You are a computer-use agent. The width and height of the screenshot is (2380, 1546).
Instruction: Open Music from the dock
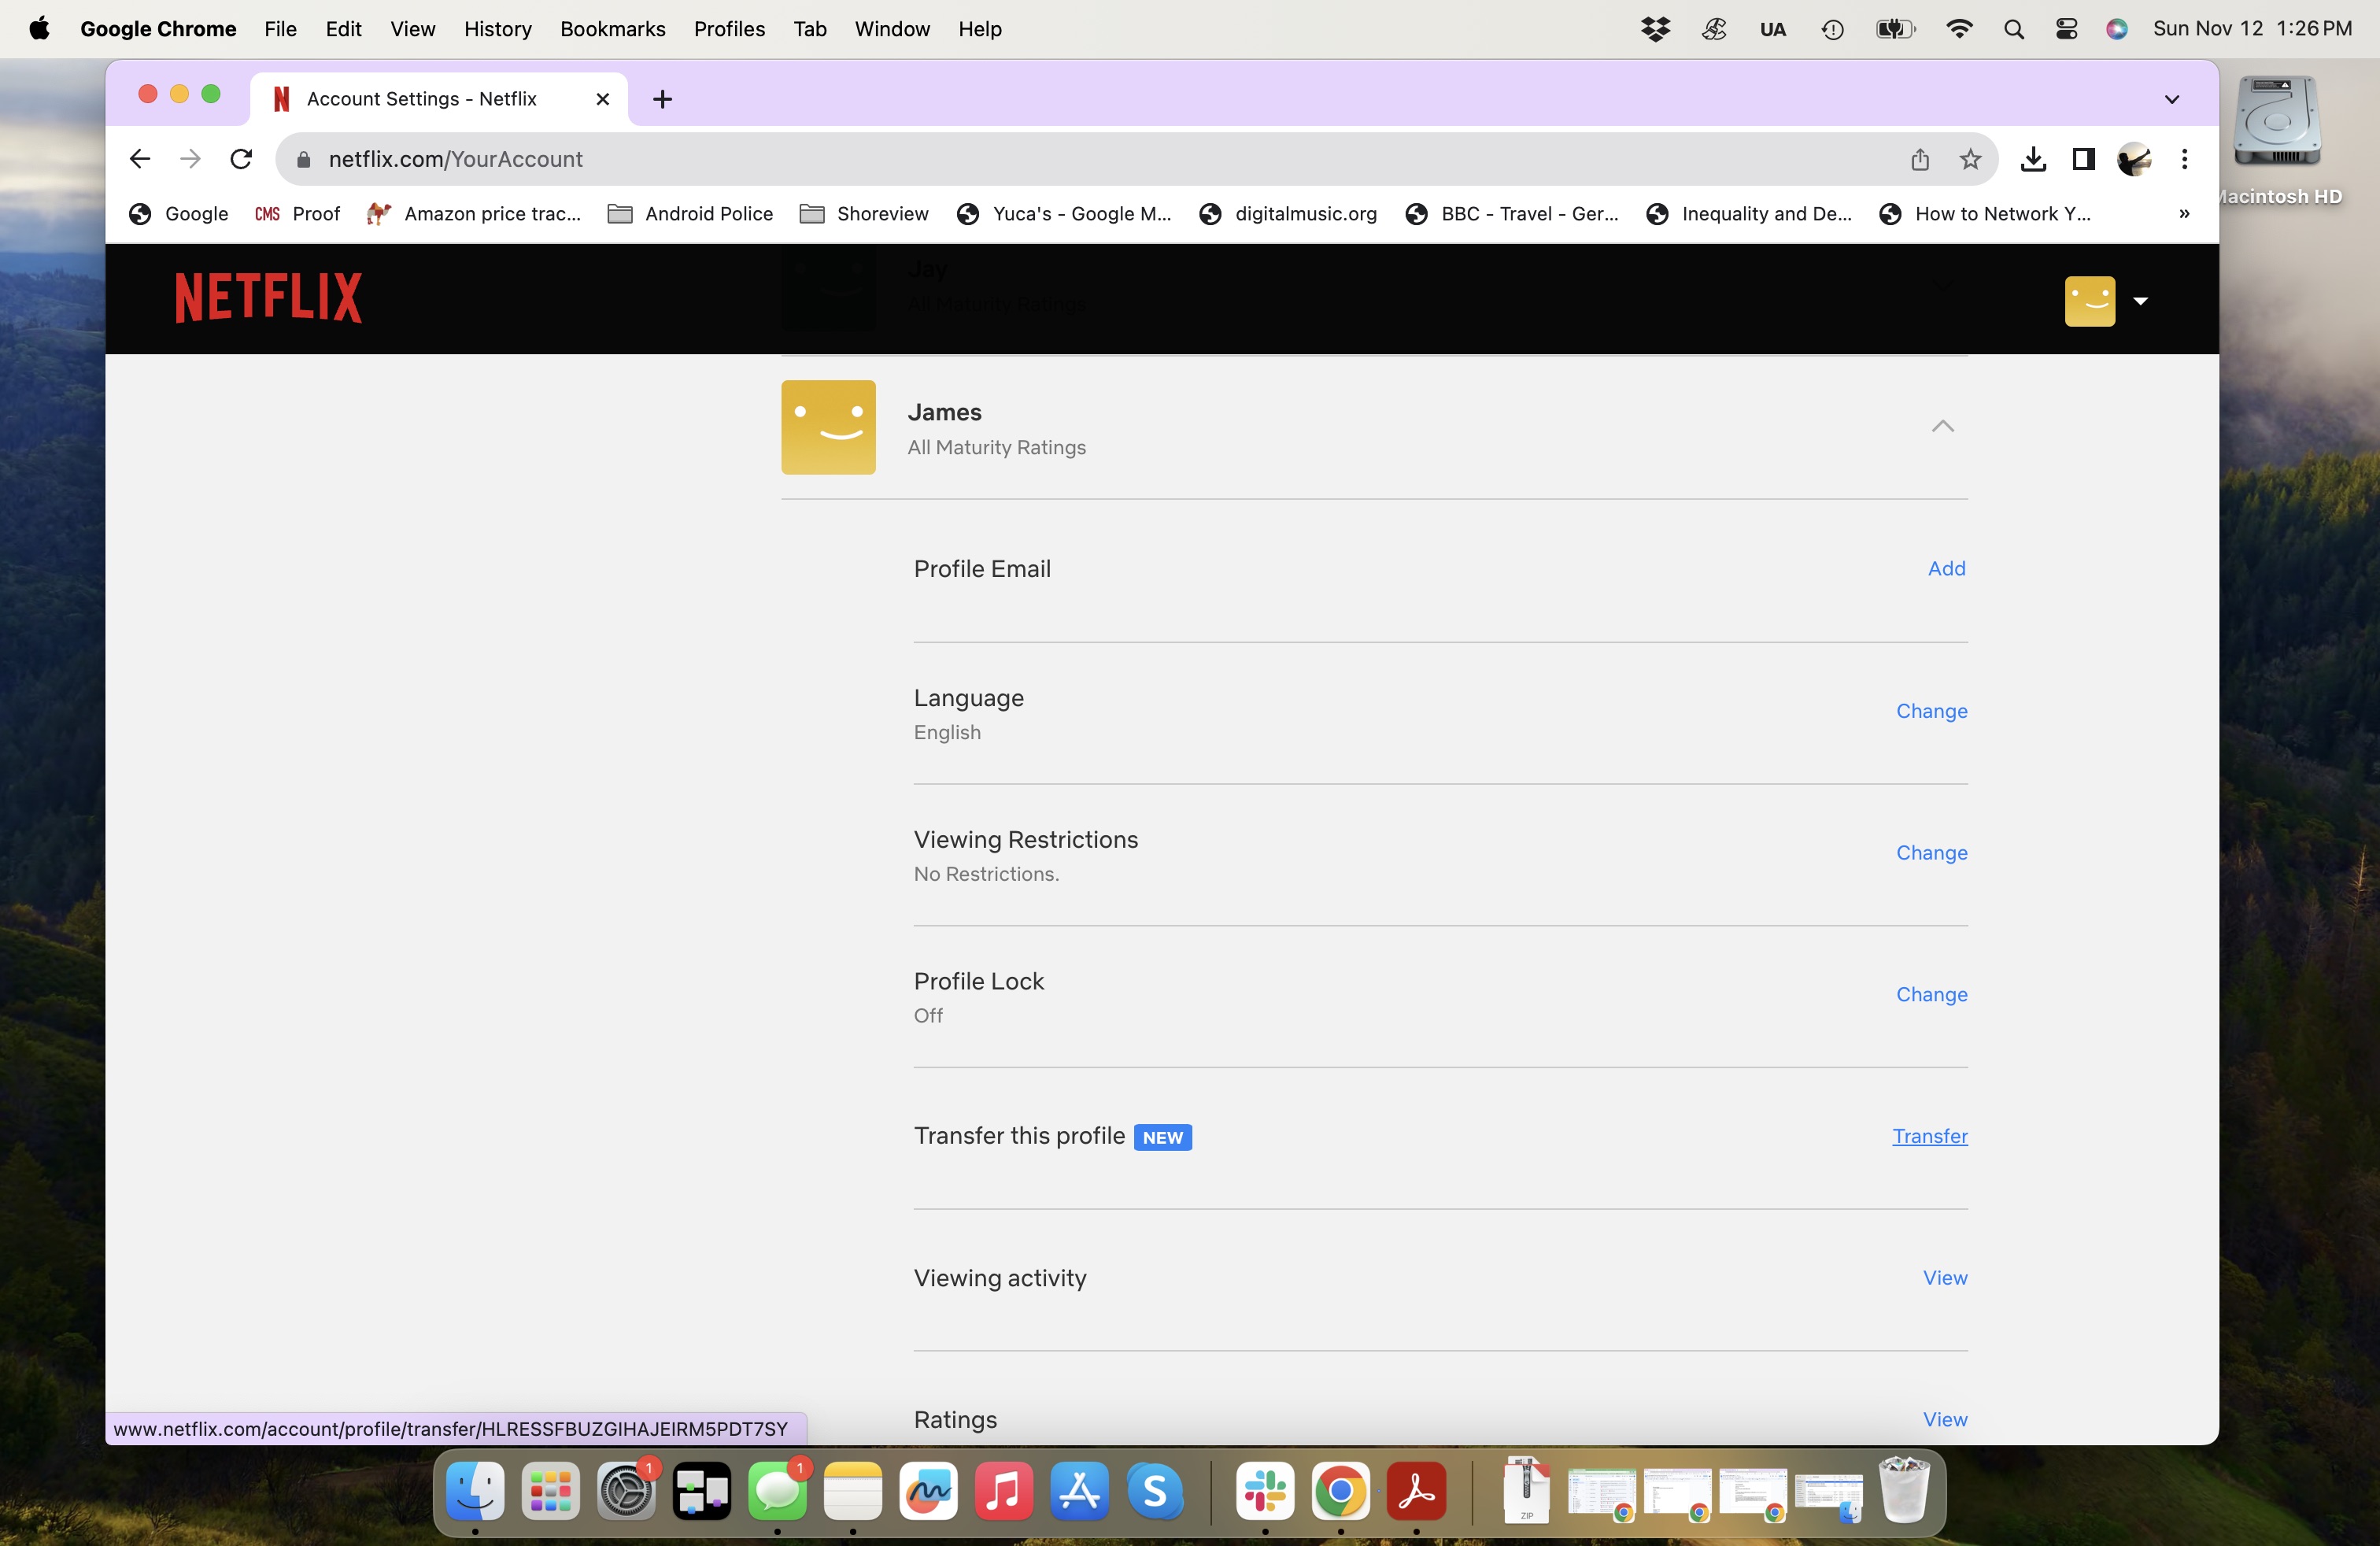(1003, 1491)
